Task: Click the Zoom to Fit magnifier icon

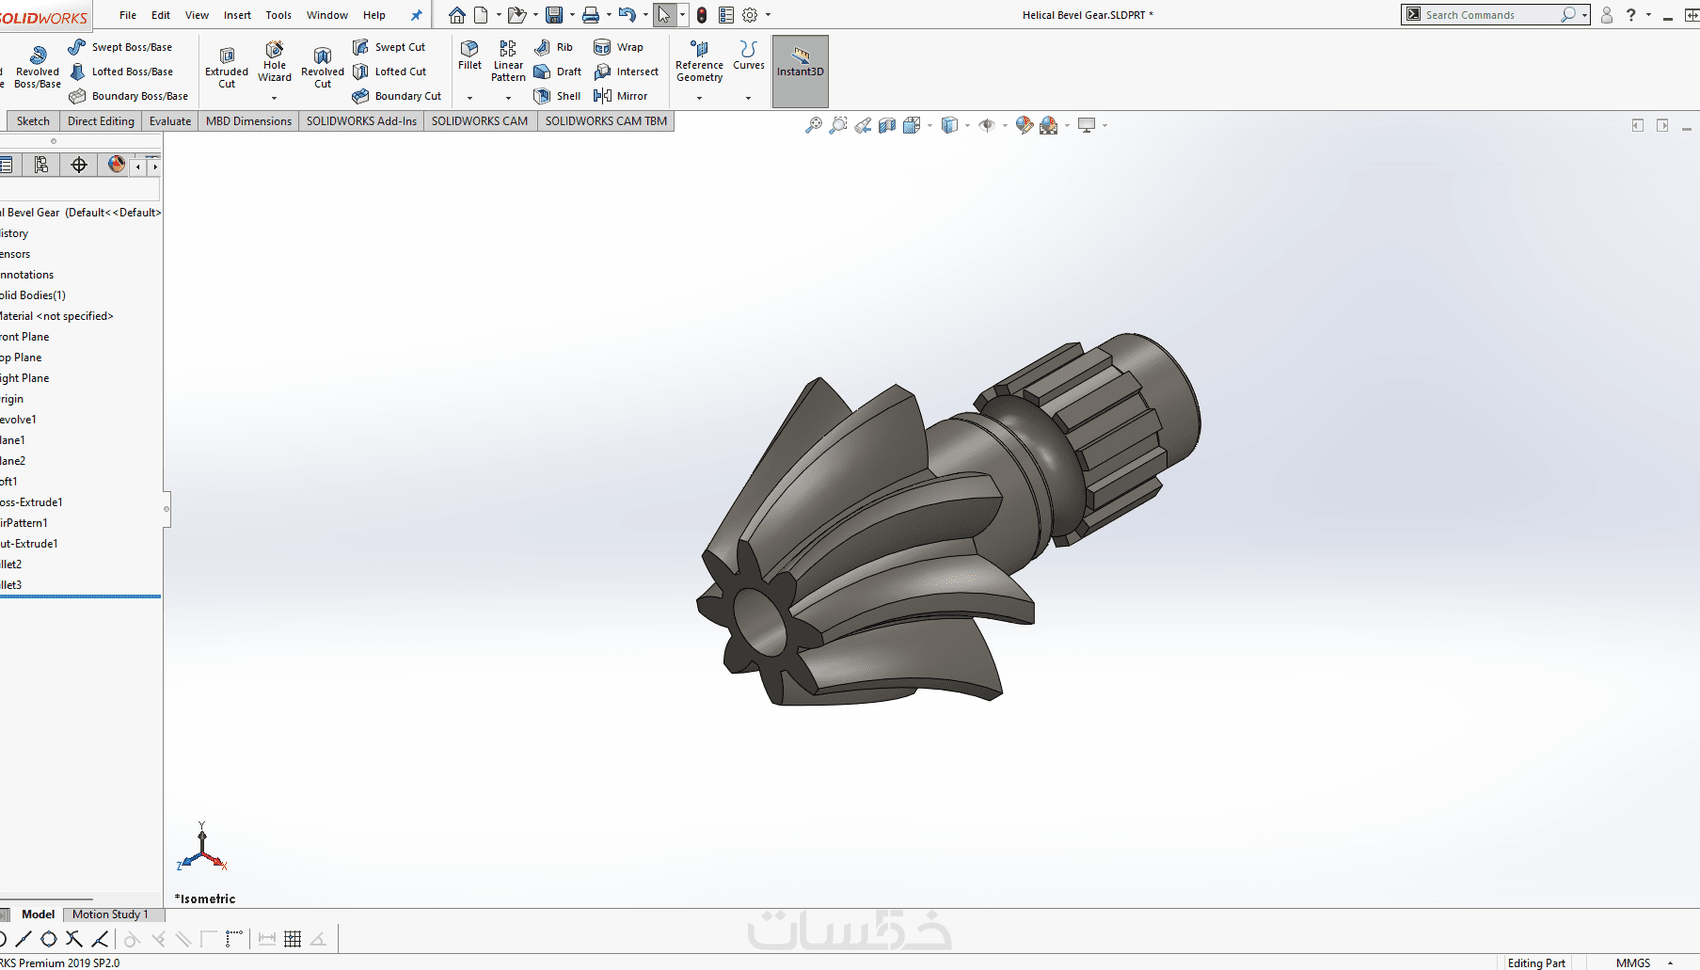Action: click(x=814, y=125)
